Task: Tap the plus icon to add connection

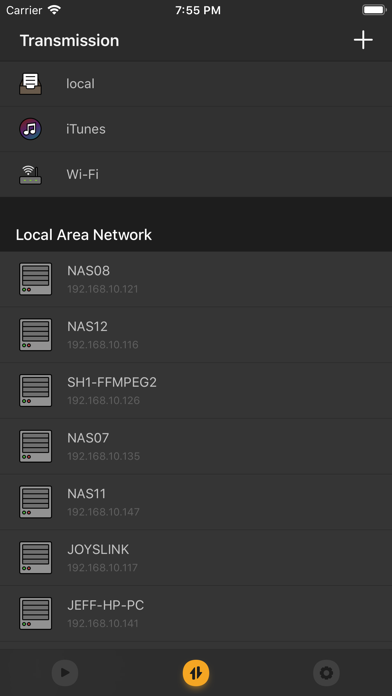Action: pos(363,40)
